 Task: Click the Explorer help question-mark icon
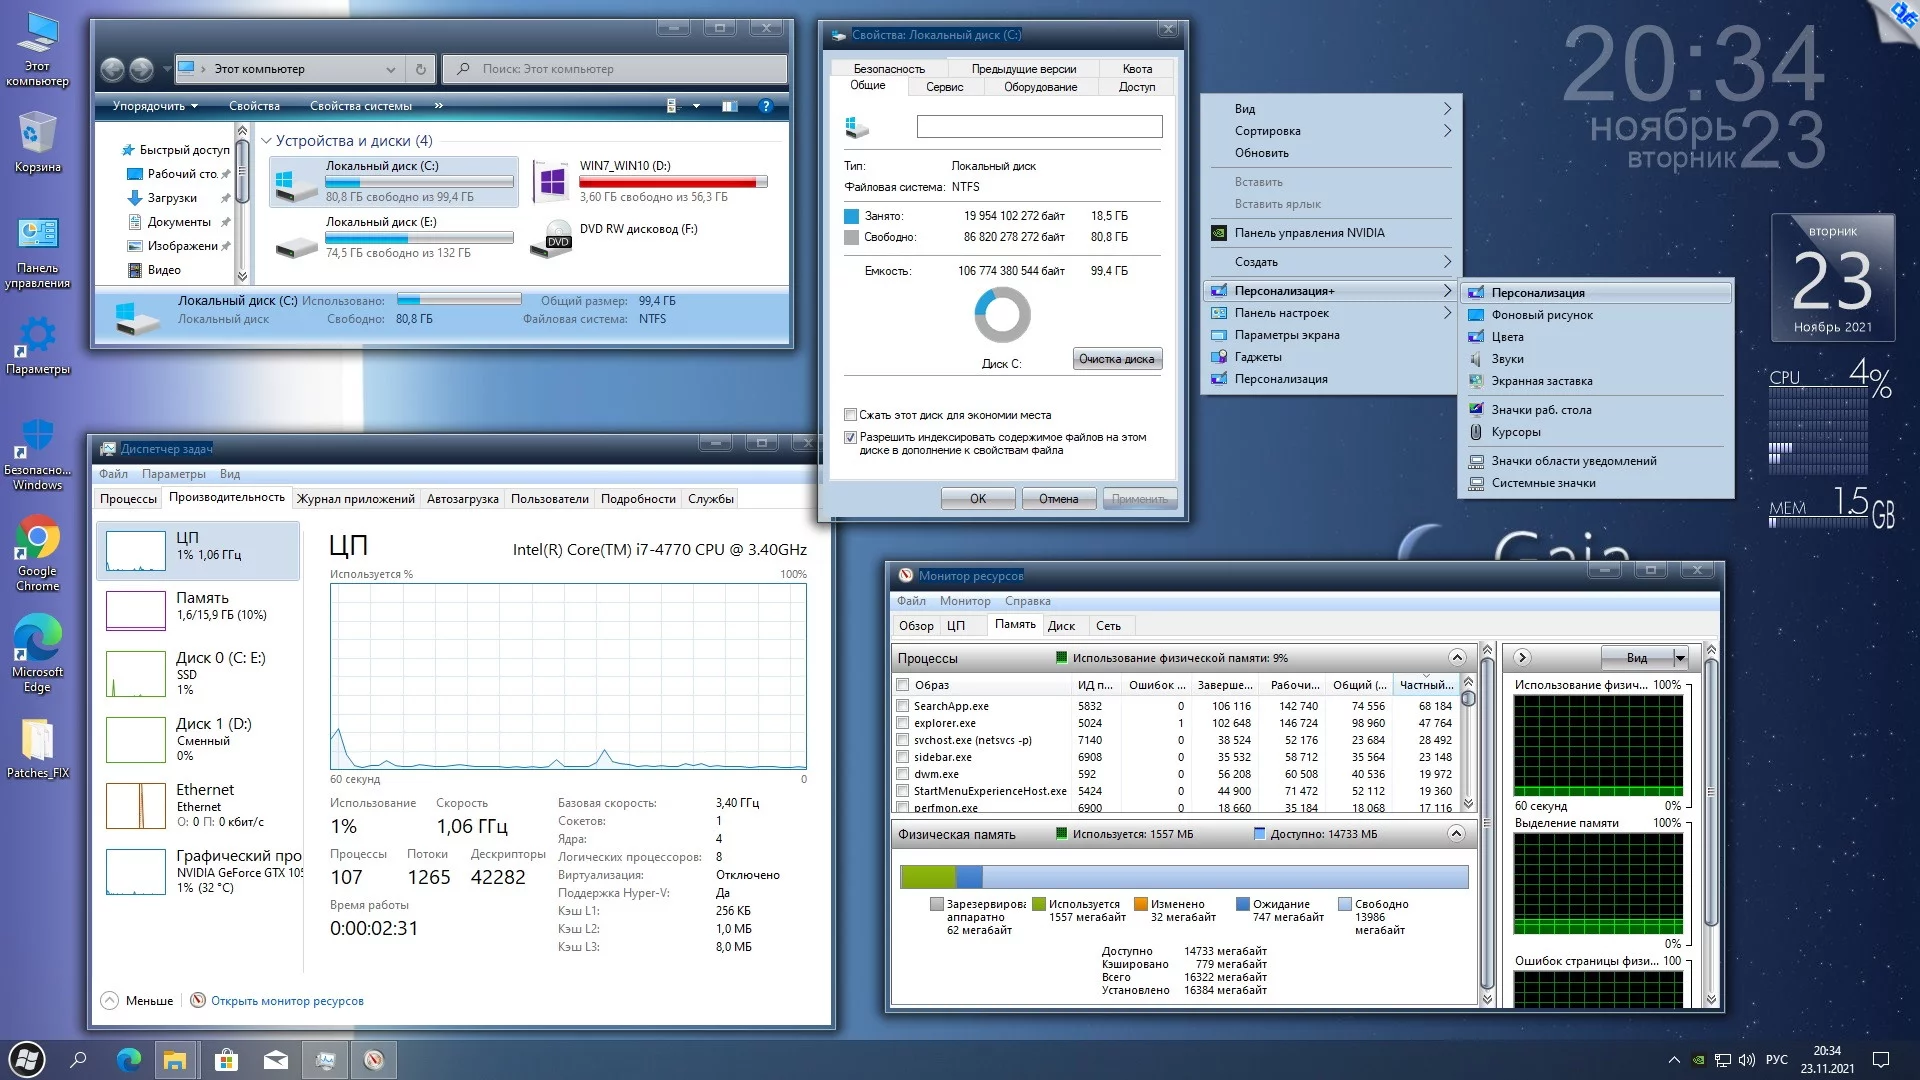[x=766, y=106]
